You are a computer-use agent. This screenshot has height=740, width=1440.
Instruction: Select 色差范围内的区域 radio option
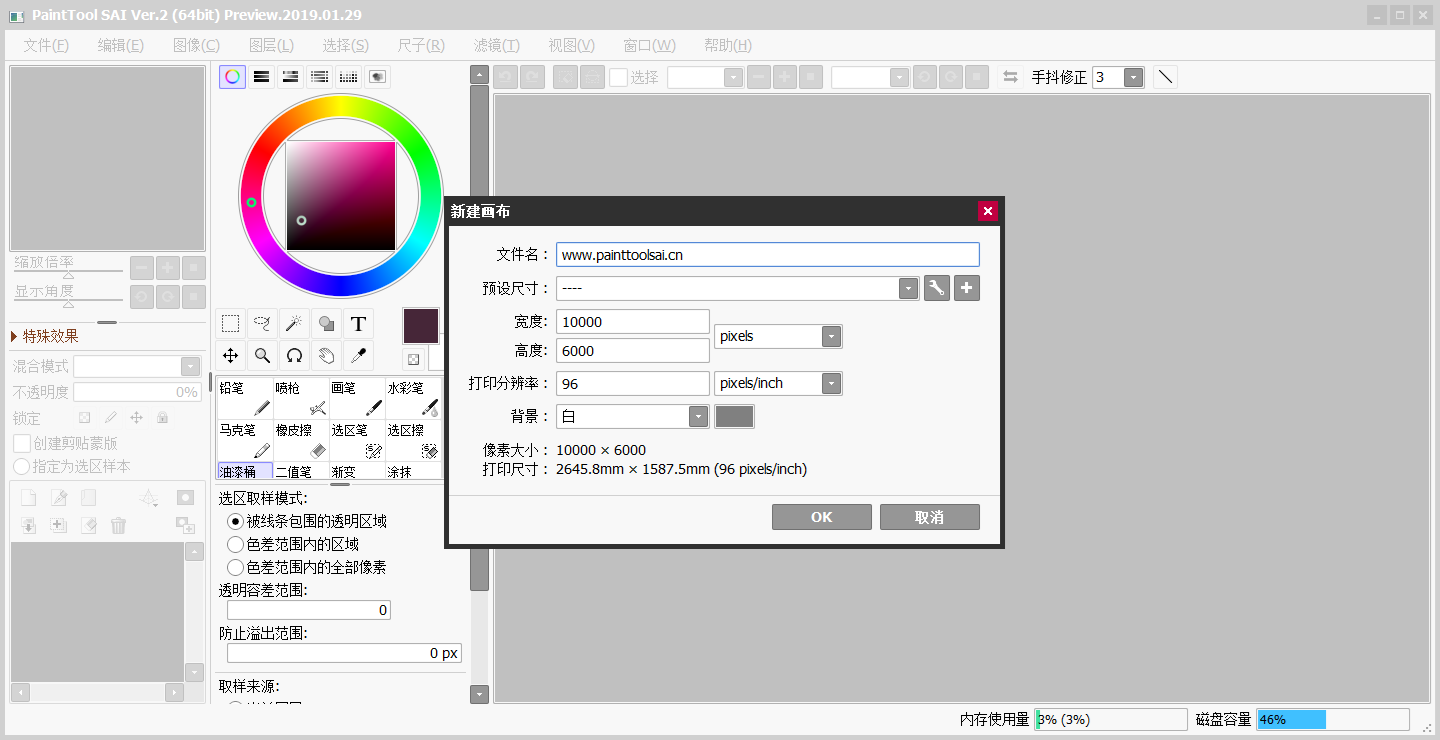(x=235, y=544)
